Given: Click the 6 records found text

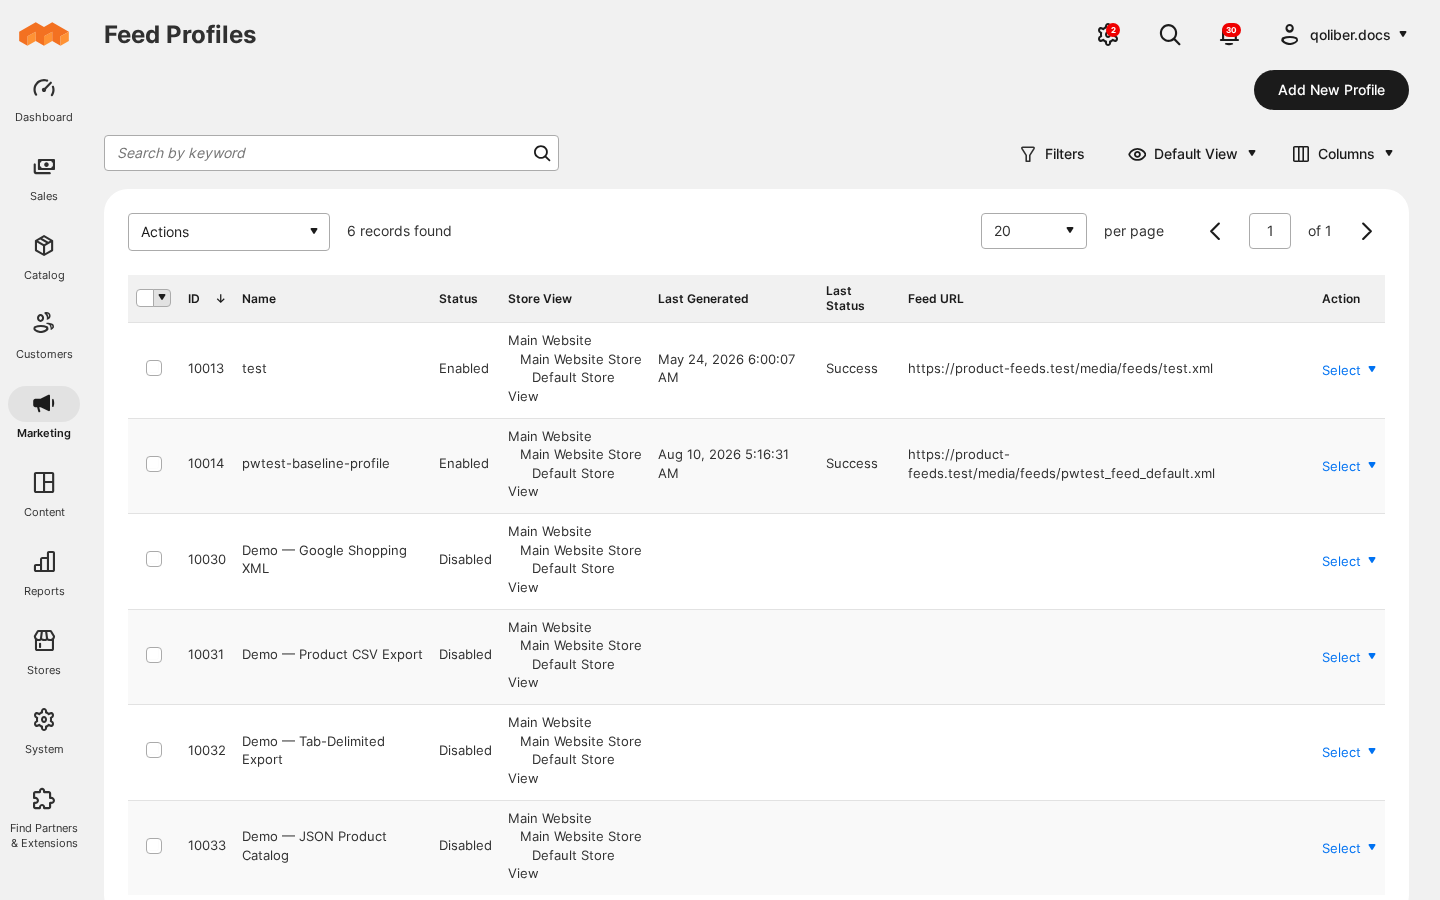Looking at the screenshot, I should (x=399, y=231).
